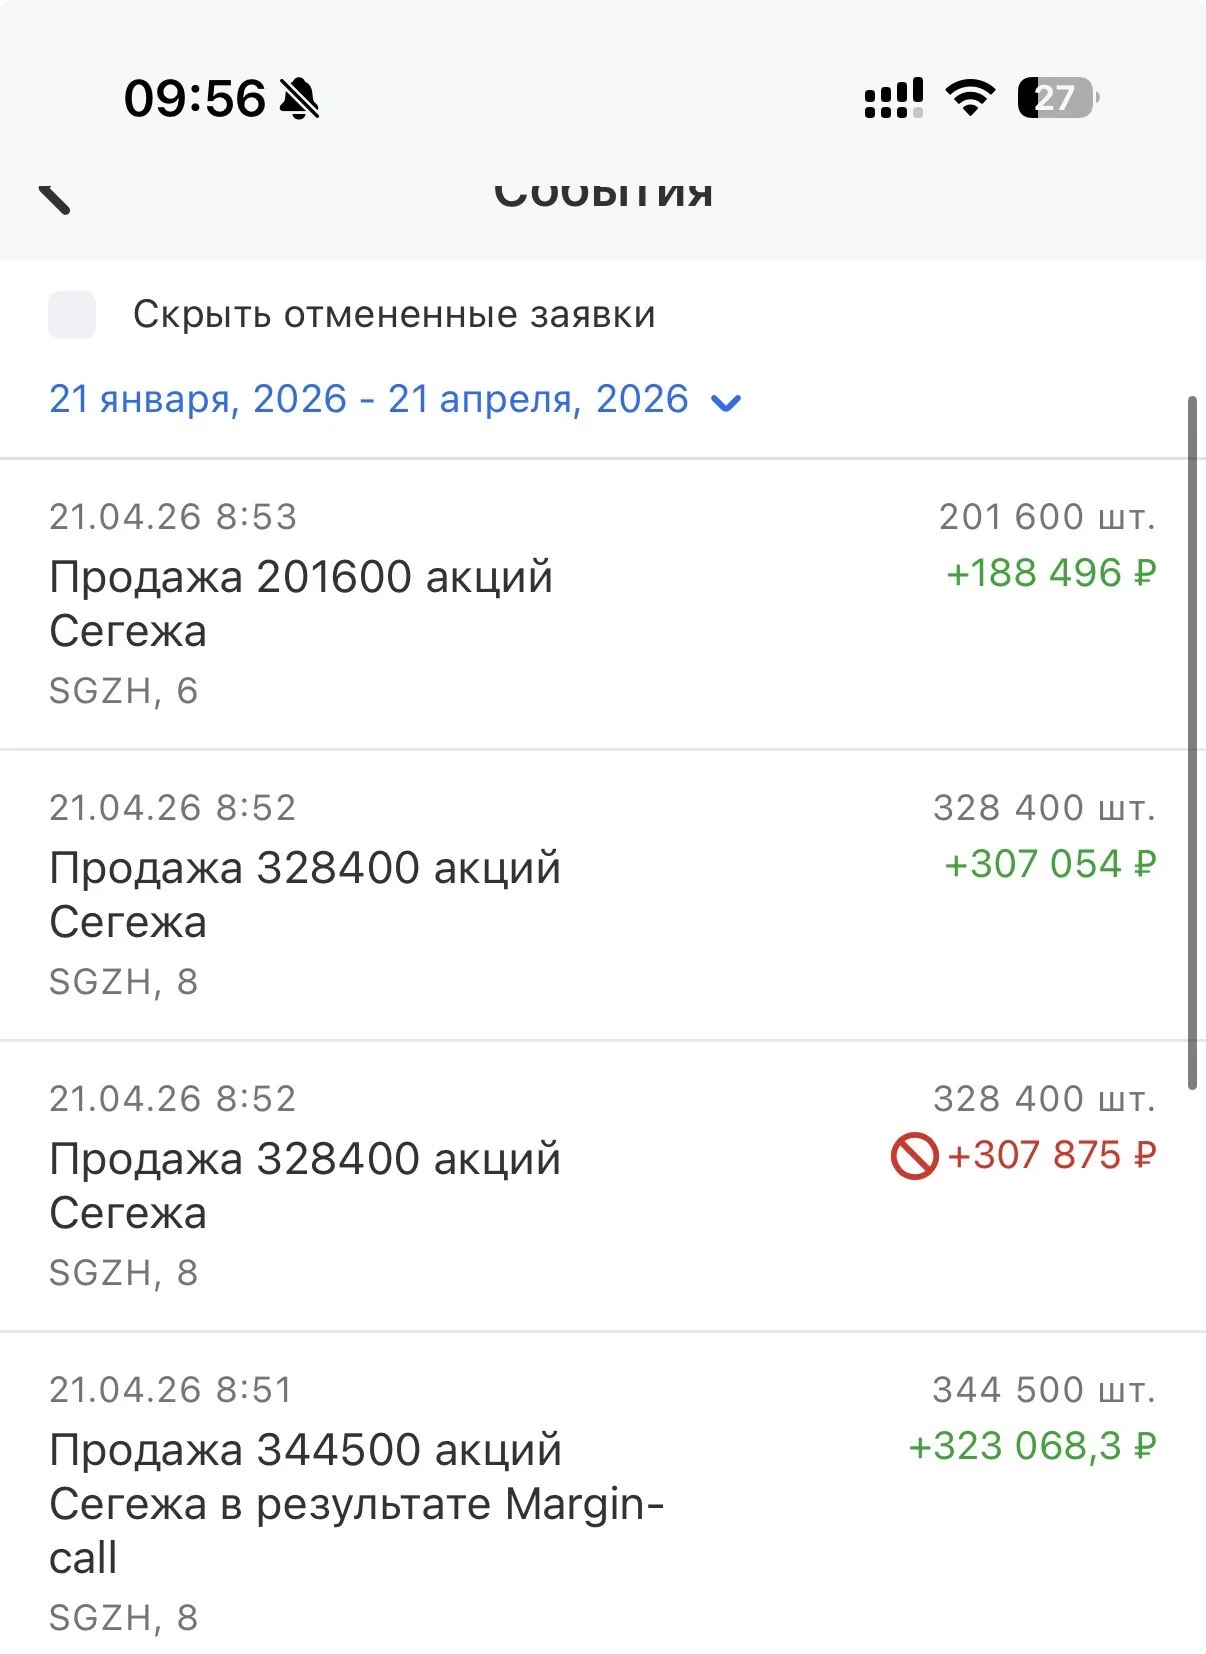Tap the Wi-Fi status icon
Screen dimensions: 1206x1654
pyautogui.click(x=970, y=98)
